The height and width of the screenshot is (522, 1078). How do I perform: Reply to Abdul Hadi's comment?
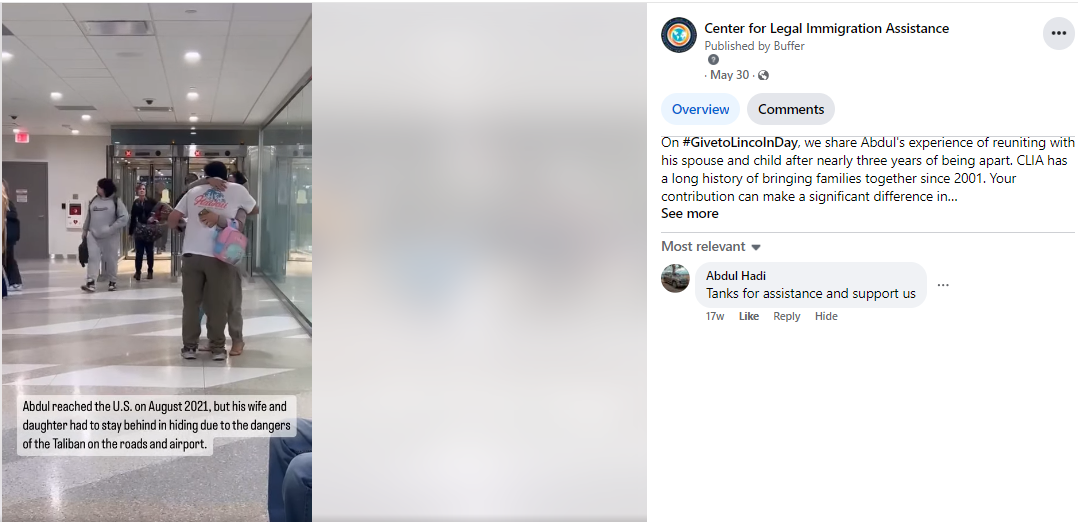[786, 316]
